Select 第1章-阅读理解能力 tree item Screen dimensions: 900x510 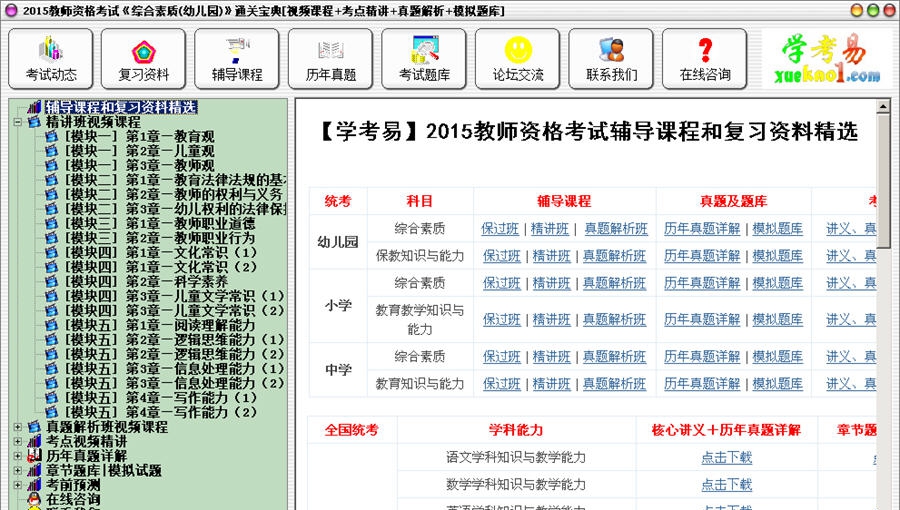pos(190,325)
